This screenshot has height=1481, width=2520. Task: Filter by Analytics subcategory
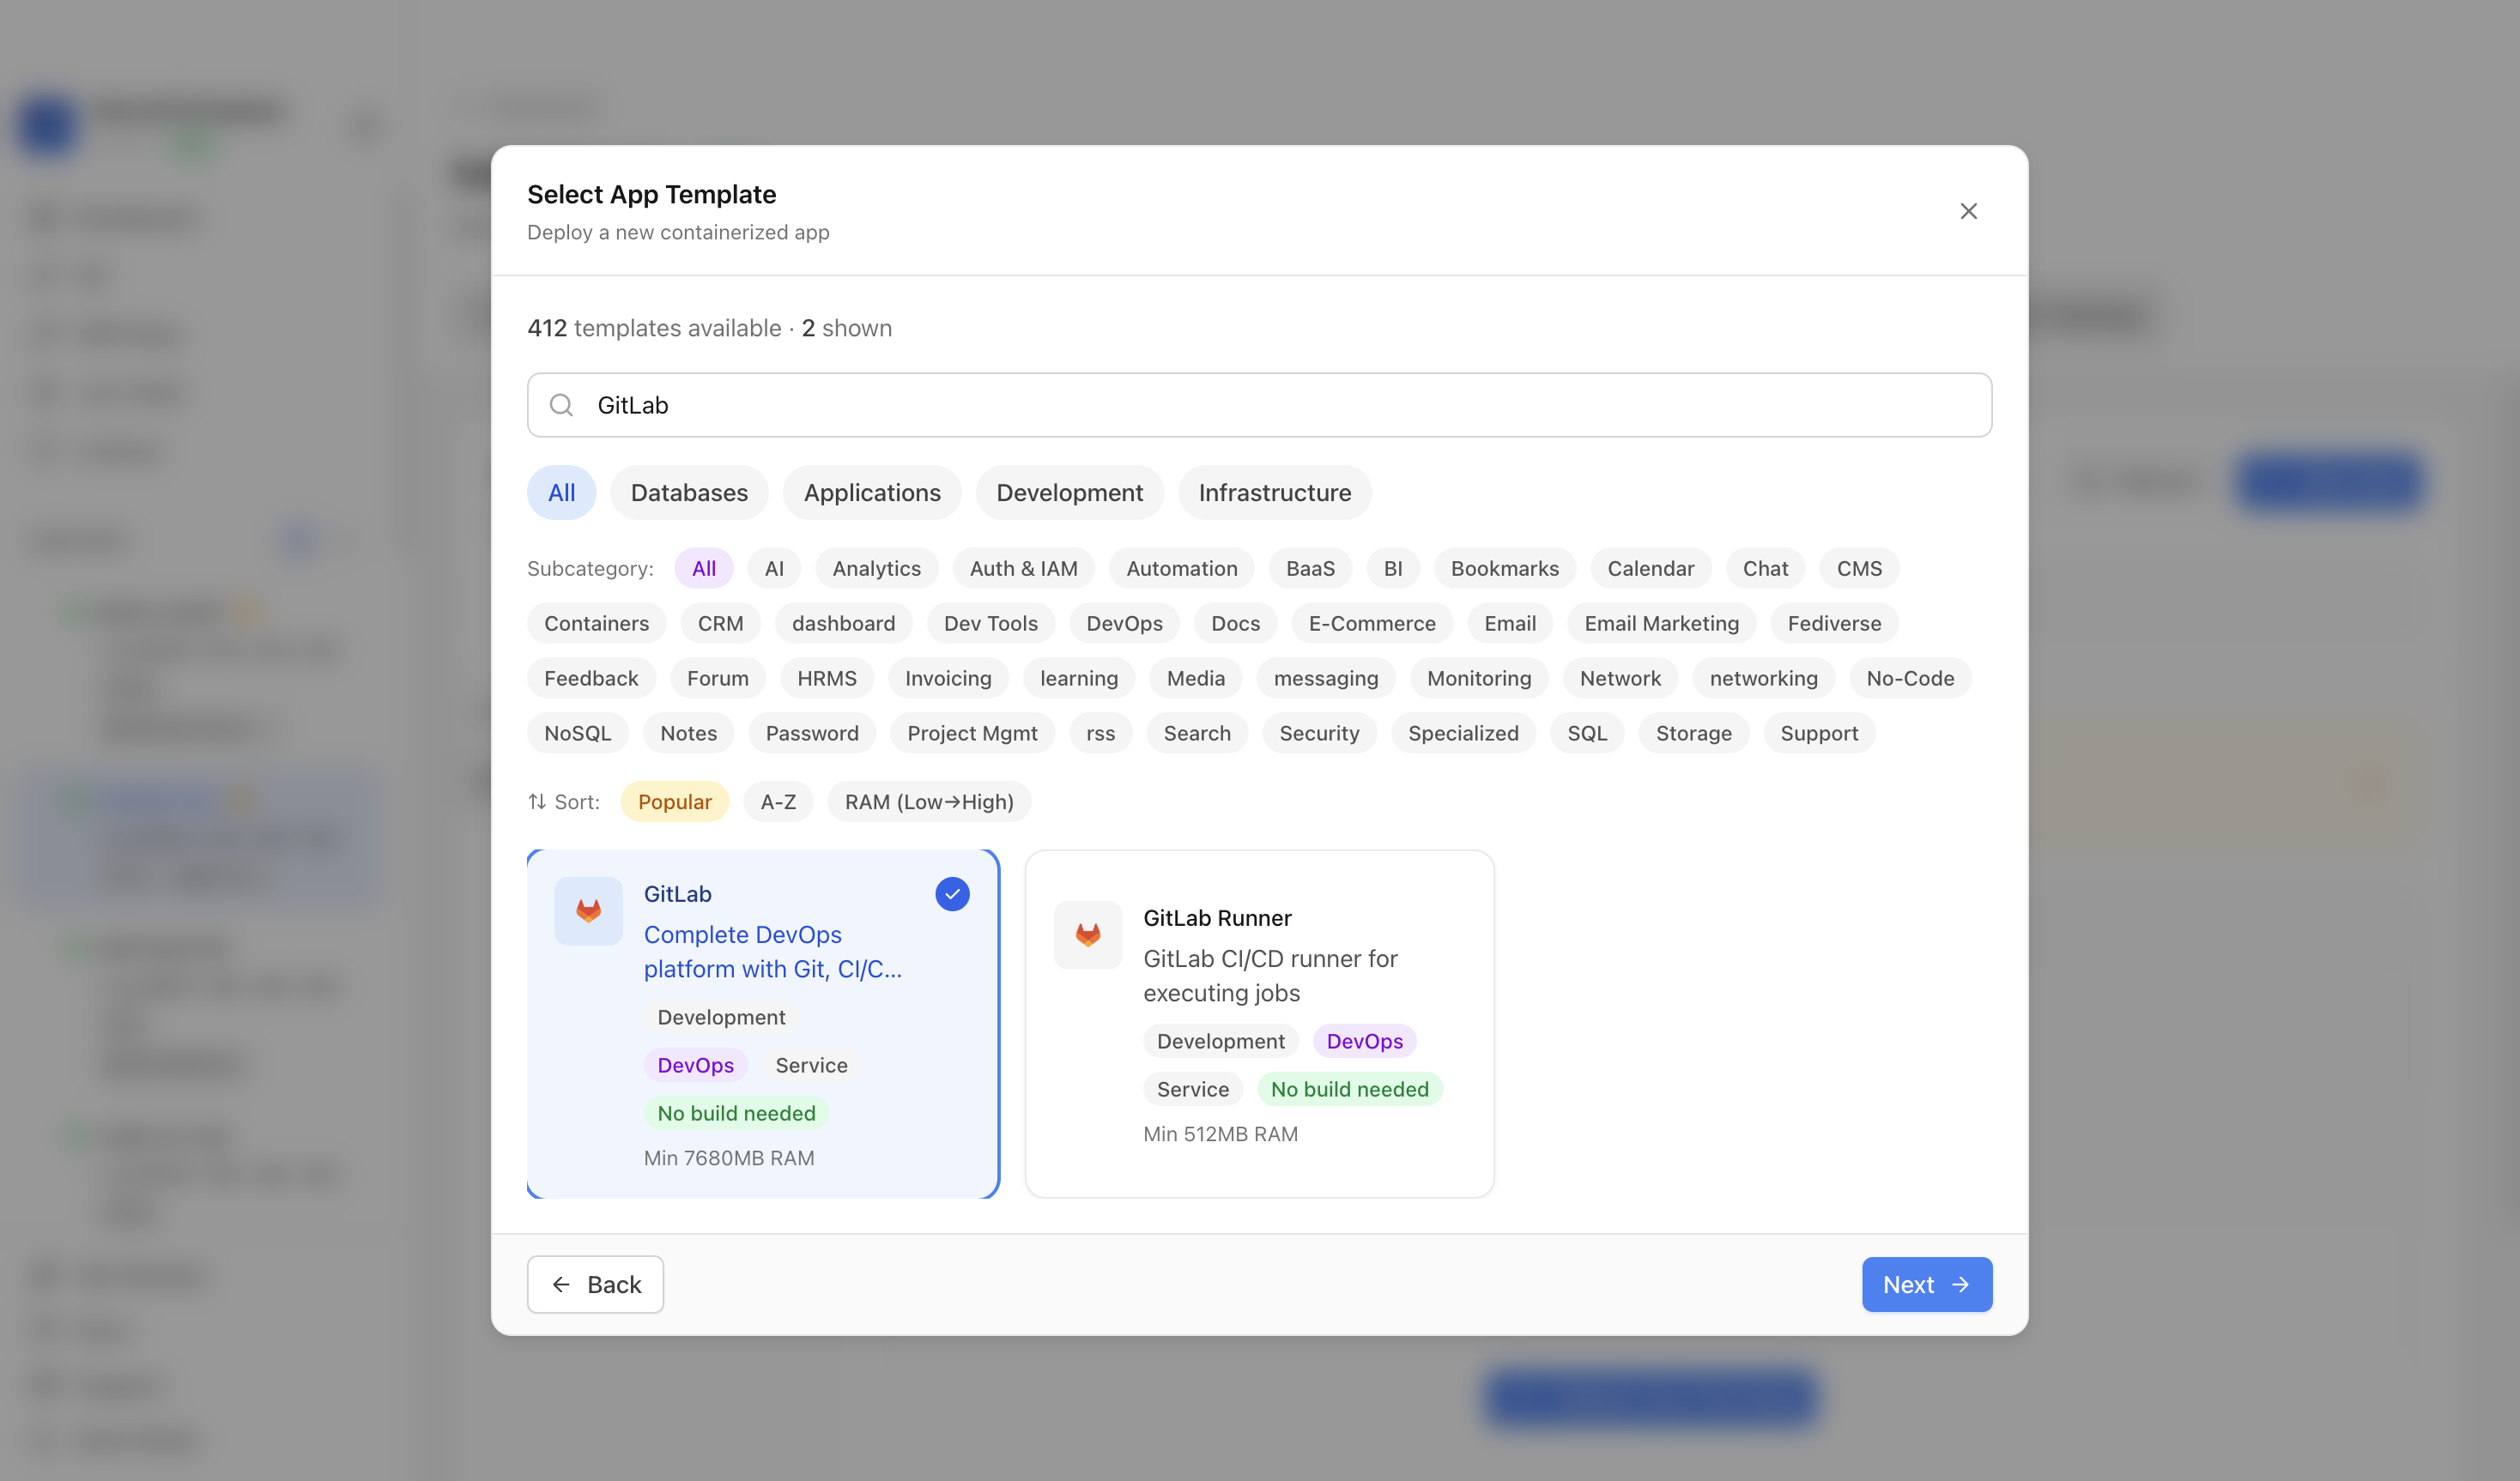click(x=876, y=568)
